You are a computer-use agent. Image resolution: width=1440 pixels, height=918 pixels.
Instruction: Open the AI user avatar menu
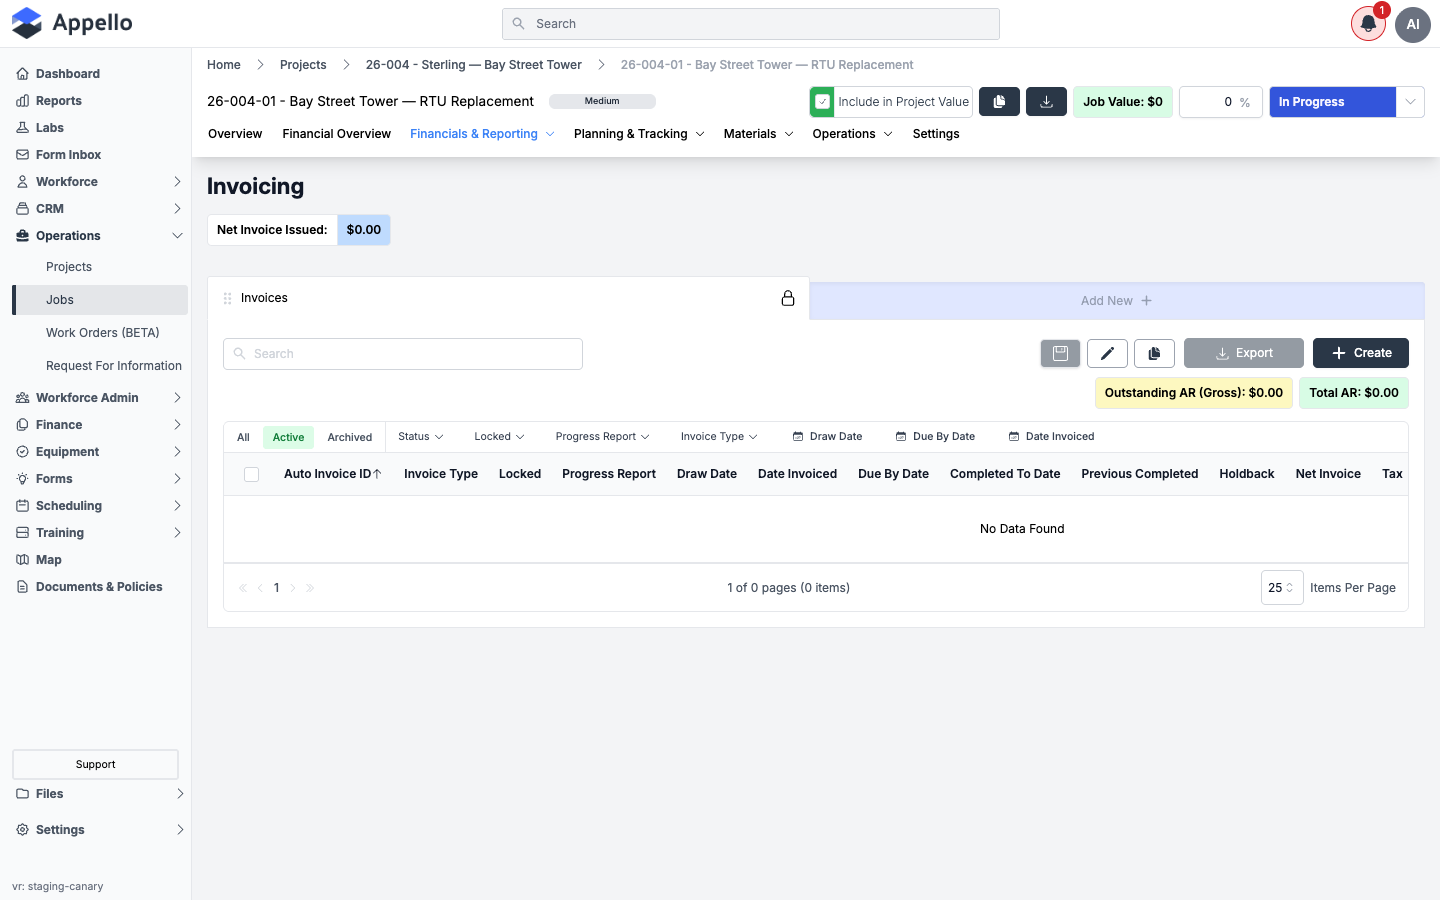coord(1413,24)
